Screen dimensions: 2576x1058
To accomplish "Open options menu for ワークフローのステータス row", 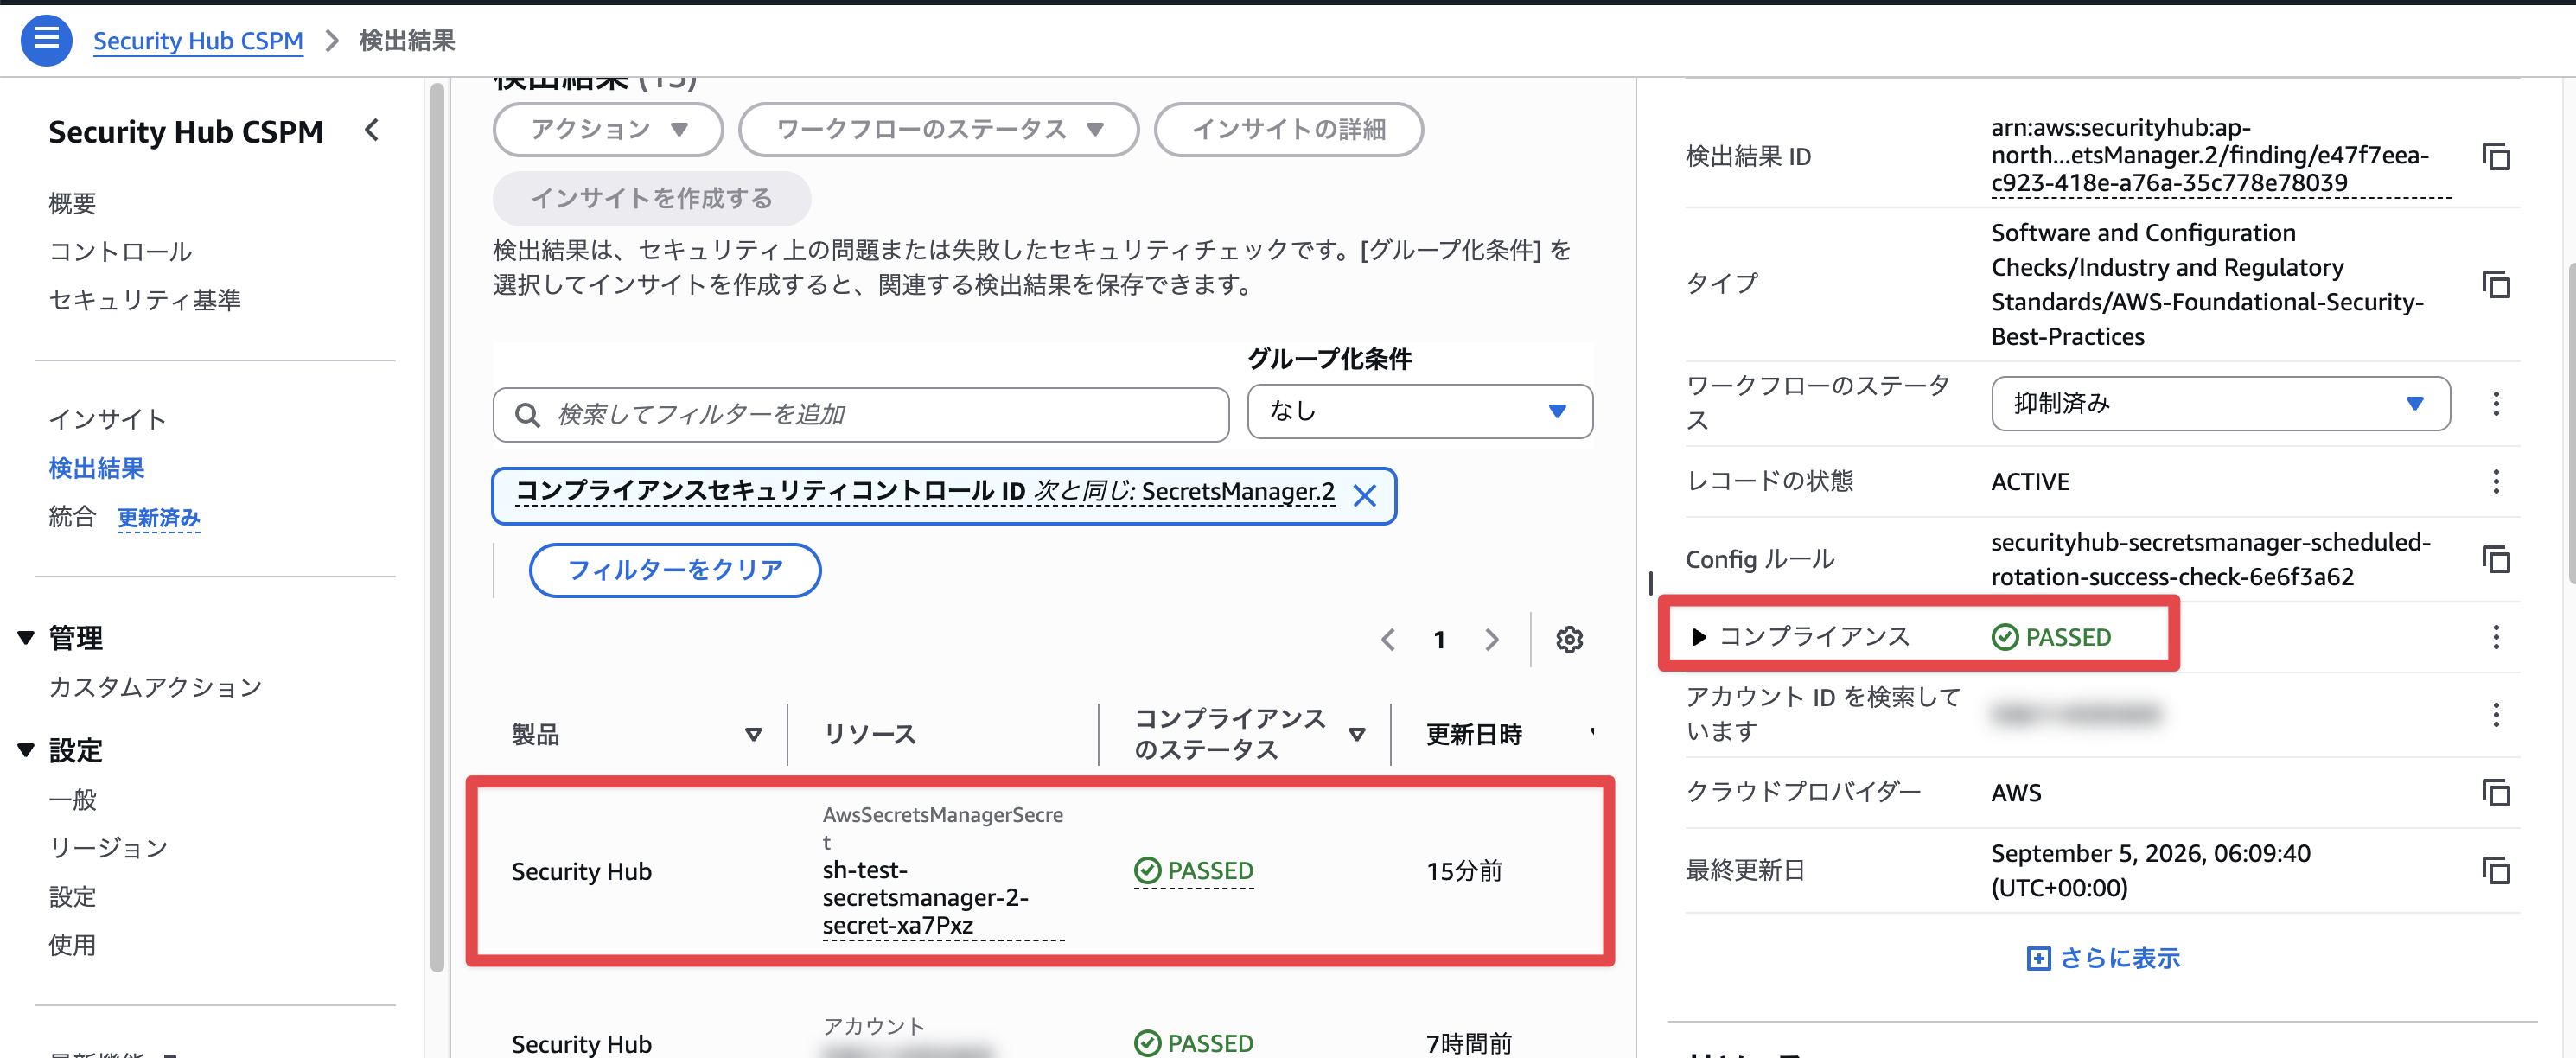I will 2496,403.
